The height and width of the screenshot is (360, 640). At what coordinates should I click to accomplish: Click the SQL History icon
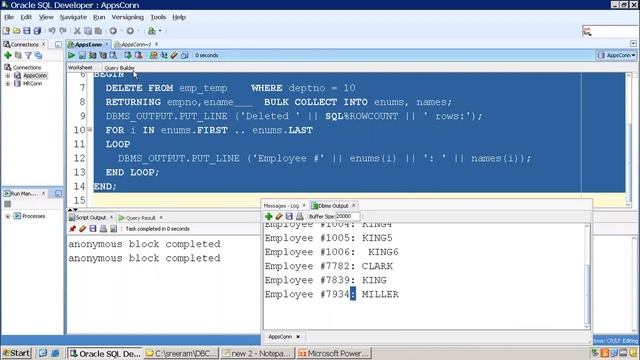tap(185, 55)
